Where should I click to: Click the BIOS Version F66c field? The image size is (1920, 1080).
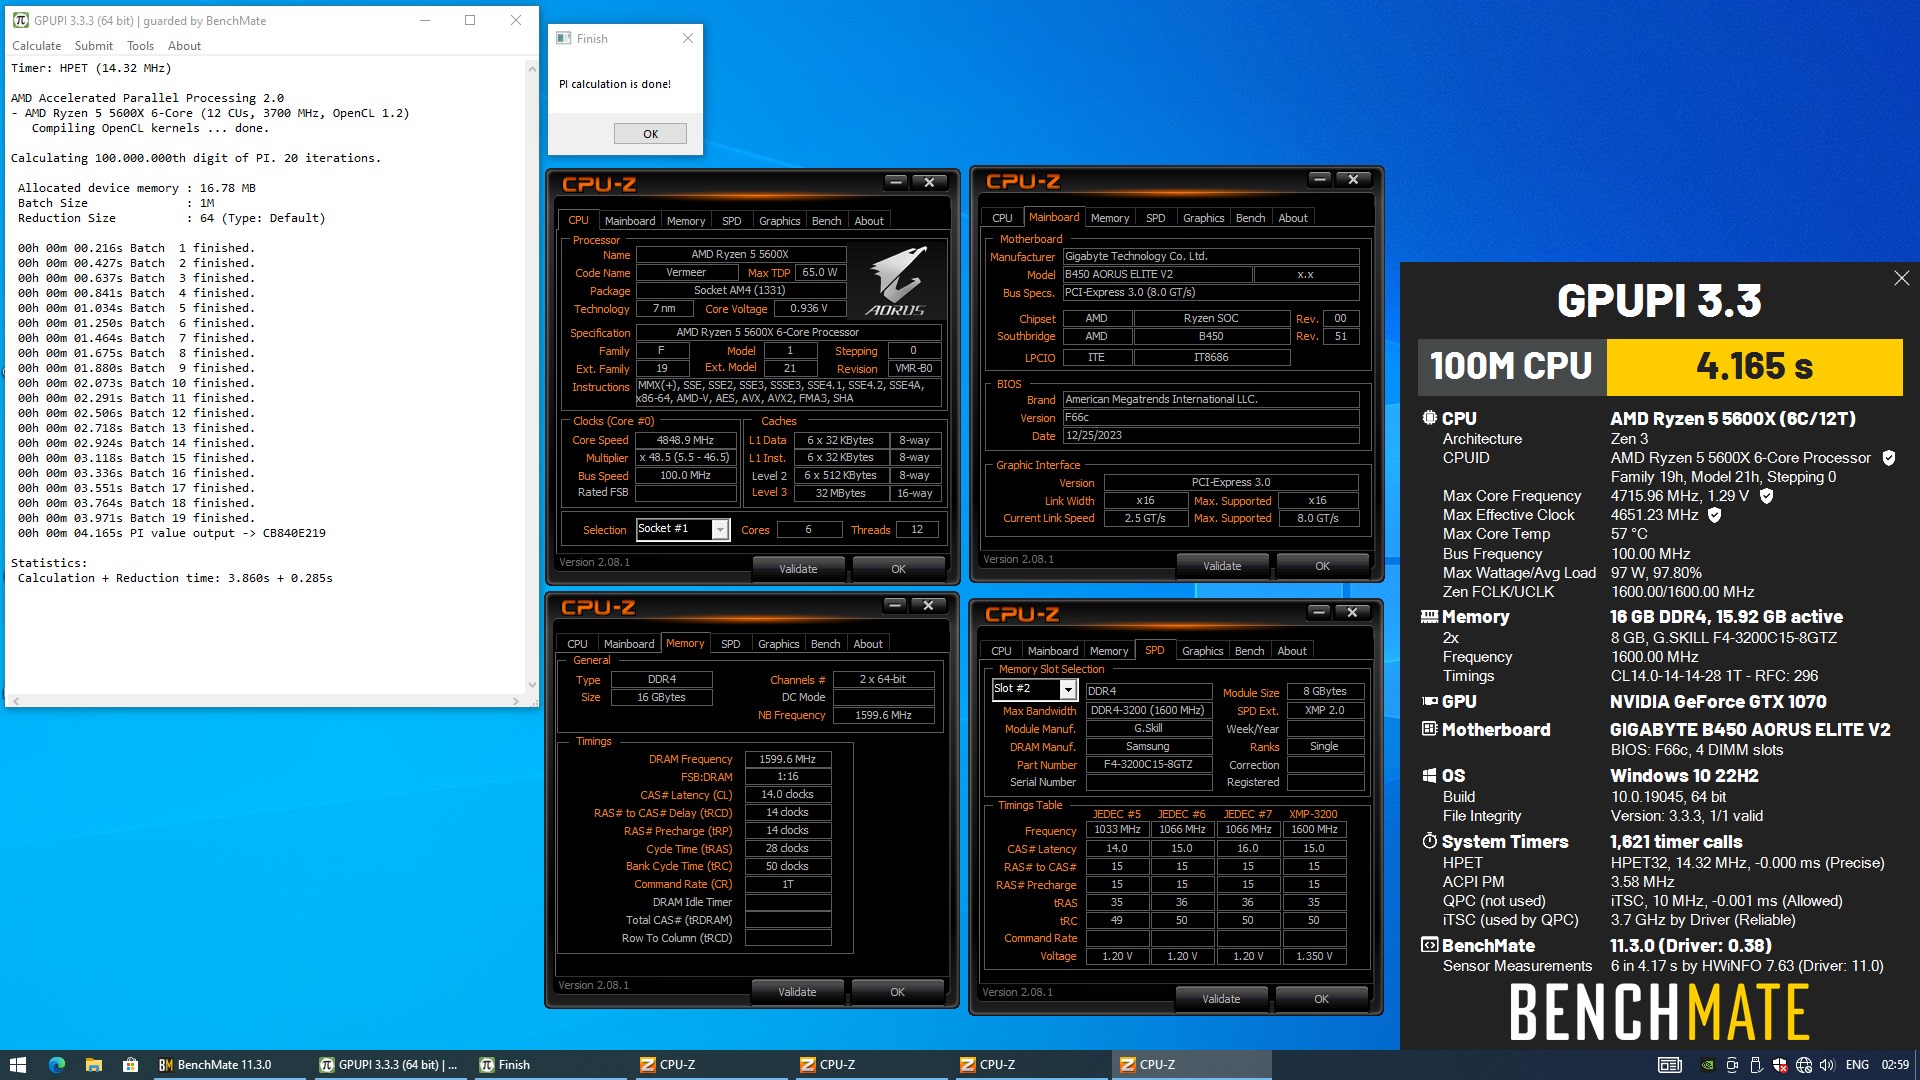click(x=1210, y=418)
